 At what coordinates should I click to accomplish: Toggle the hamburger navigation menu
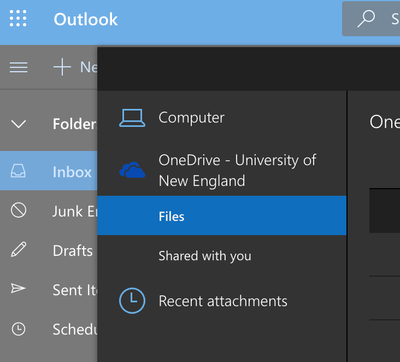click(19, 67)
